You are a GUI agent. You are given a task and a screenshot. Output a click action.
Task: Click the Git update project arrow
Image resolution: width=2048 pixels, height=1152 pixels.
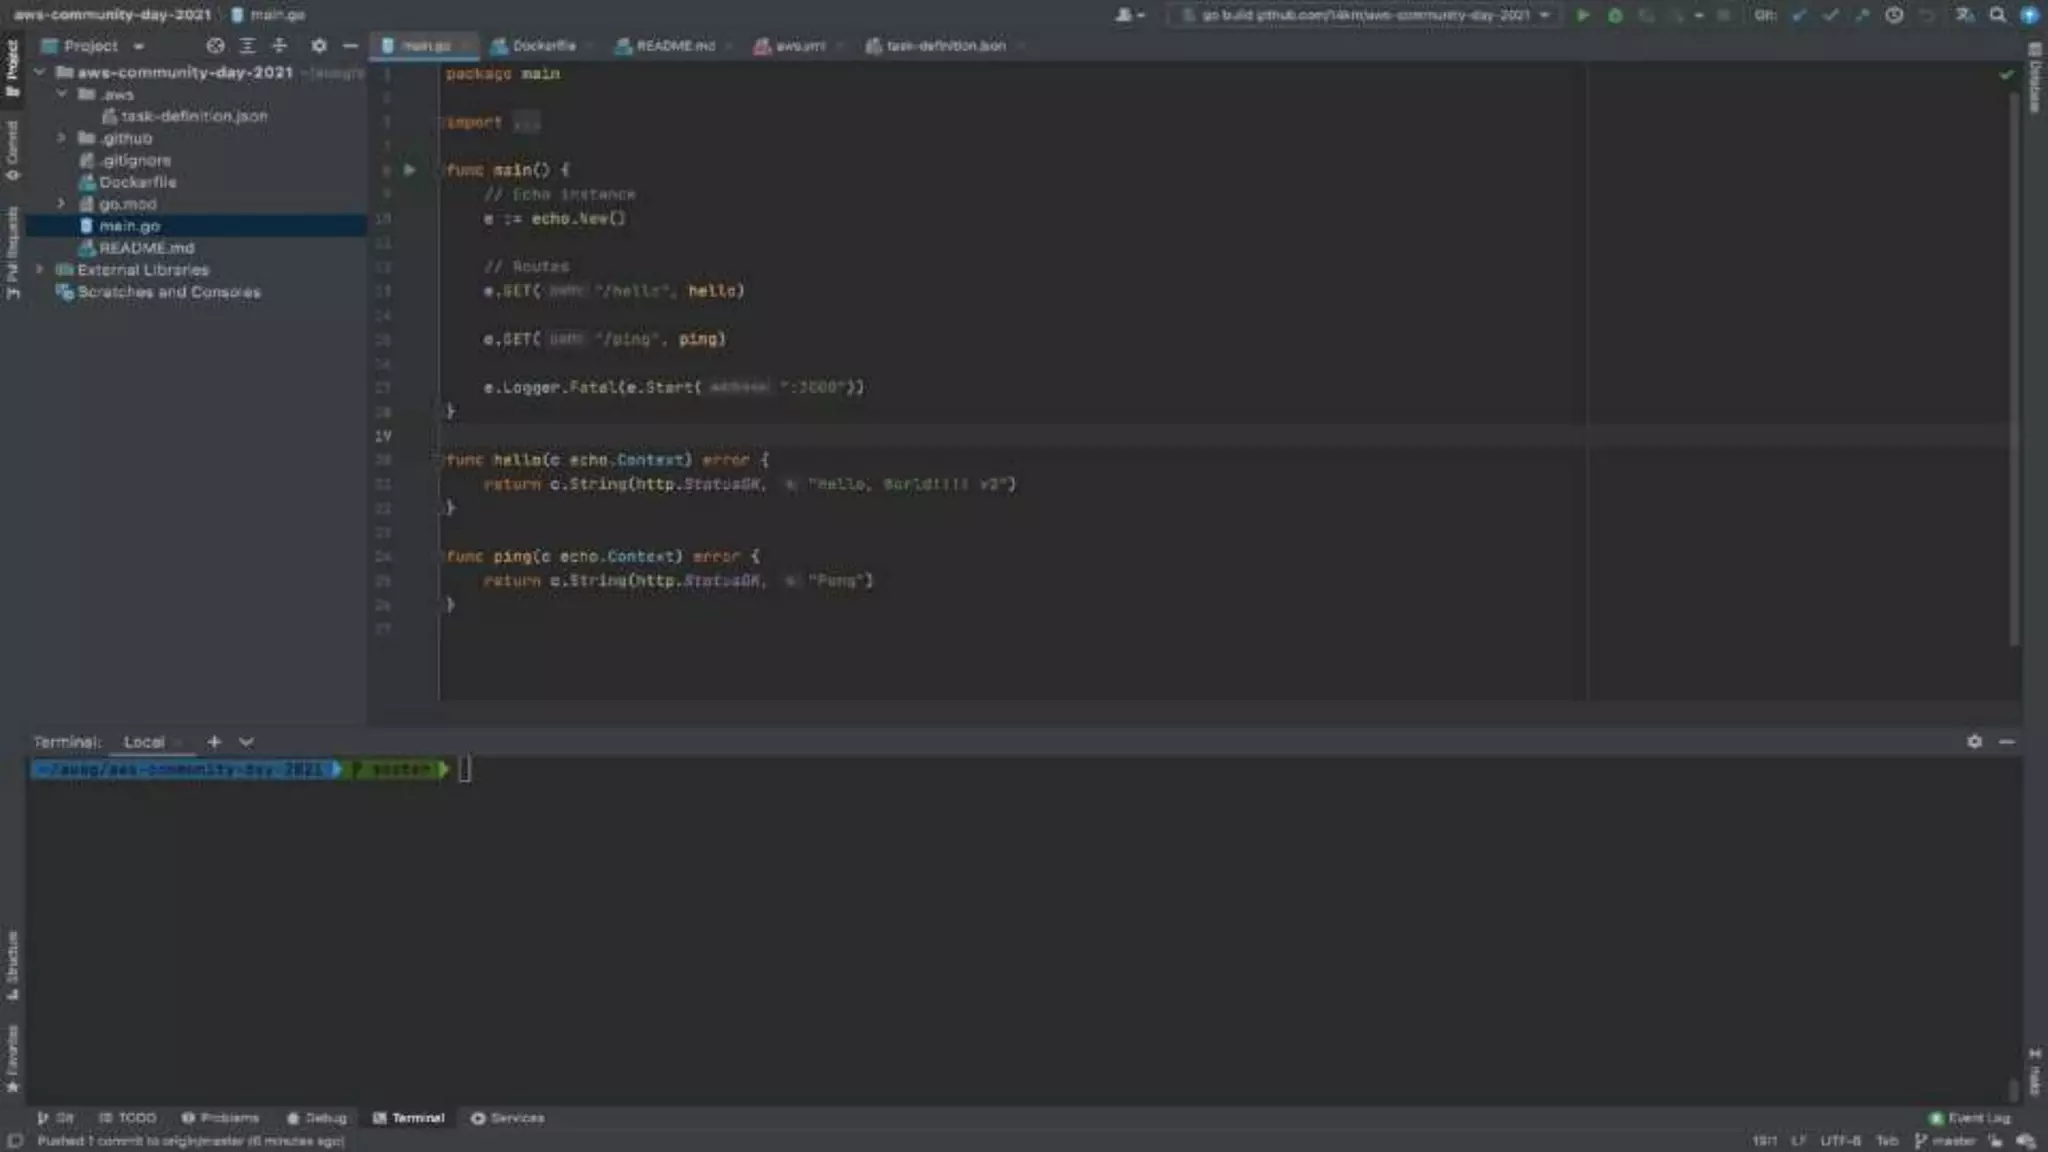click(1799, 15)
